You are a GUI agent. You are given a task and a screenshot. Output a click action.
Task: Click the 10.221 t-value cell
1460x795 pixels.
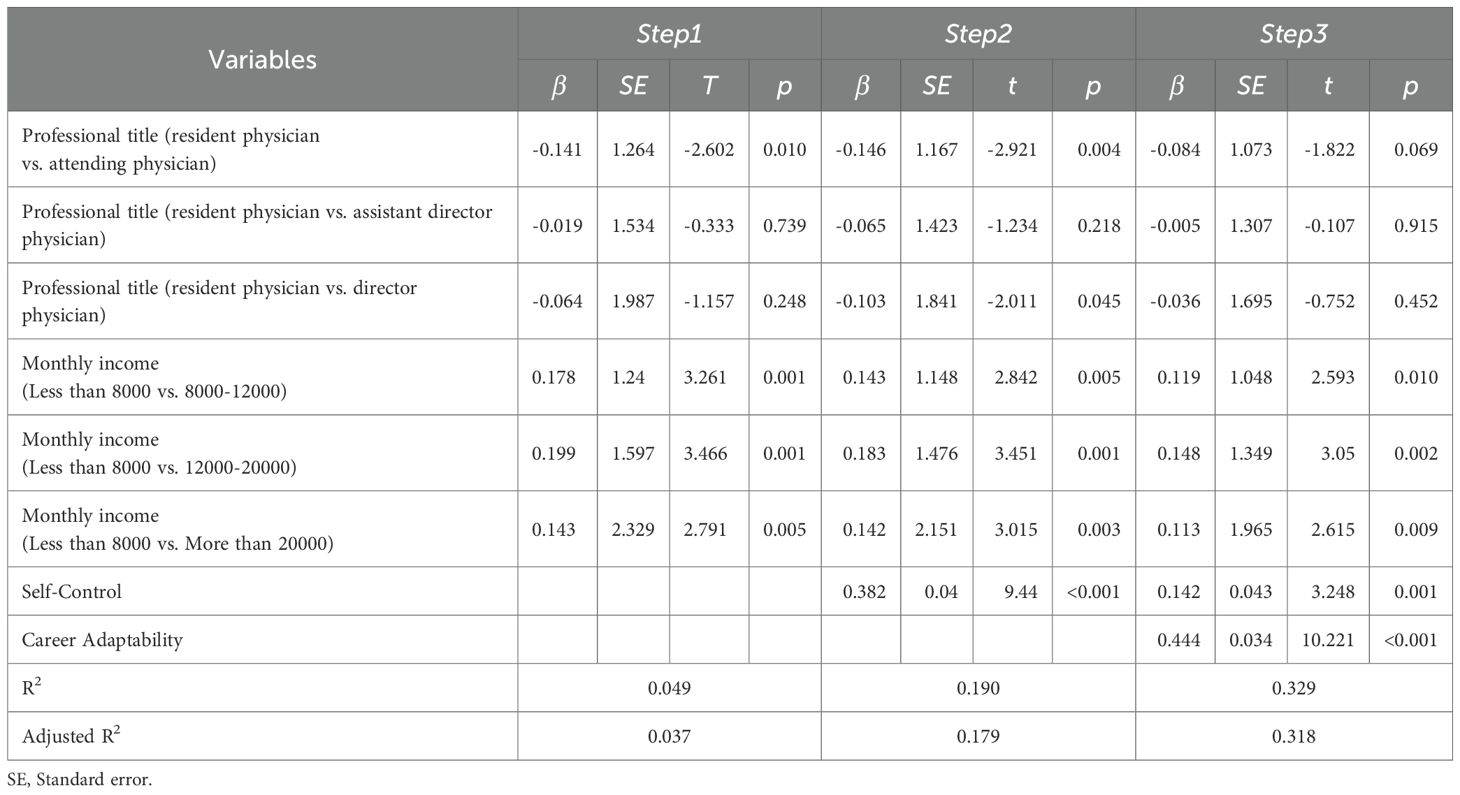(x=1327, y=639)
